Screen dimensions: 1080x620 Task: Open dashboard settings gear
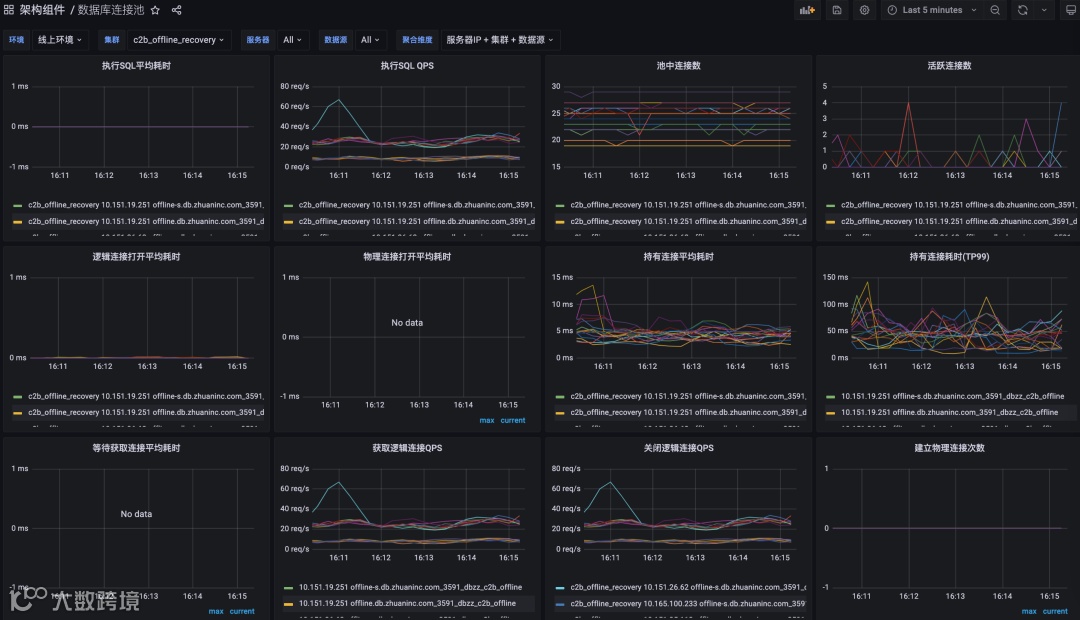tap(864, 10)
